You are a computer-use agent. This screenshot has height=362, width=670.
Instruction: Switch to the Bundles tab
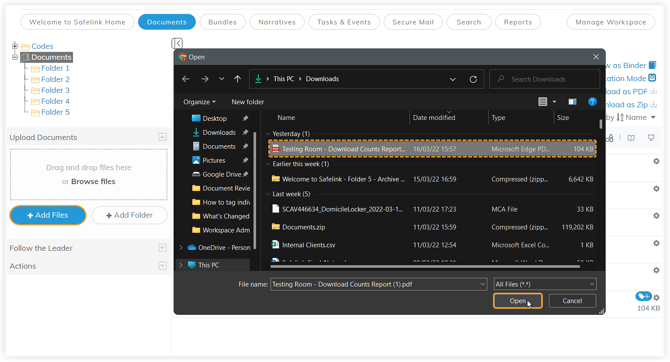click(222, 22)
